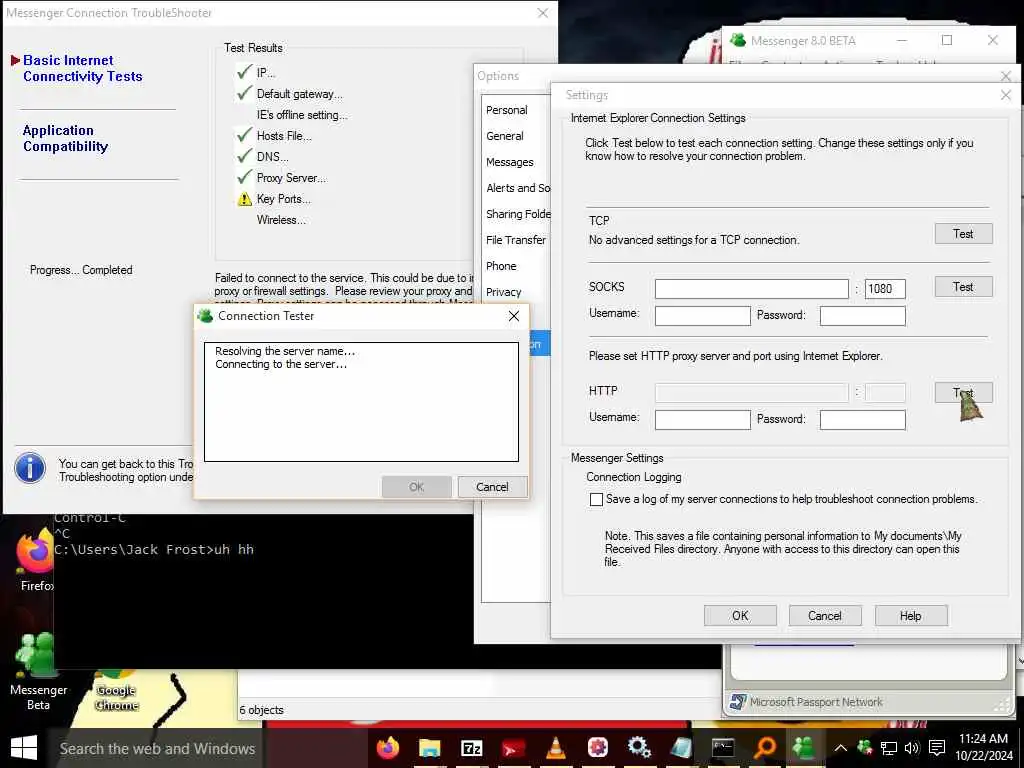Launch 7-Zip from the taskbar

point(472,748)
